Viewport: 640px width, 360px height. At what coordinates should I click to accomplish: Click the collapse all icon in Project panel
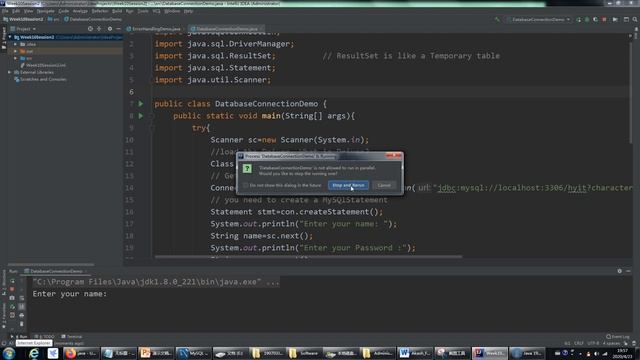[x=99, y=29]
